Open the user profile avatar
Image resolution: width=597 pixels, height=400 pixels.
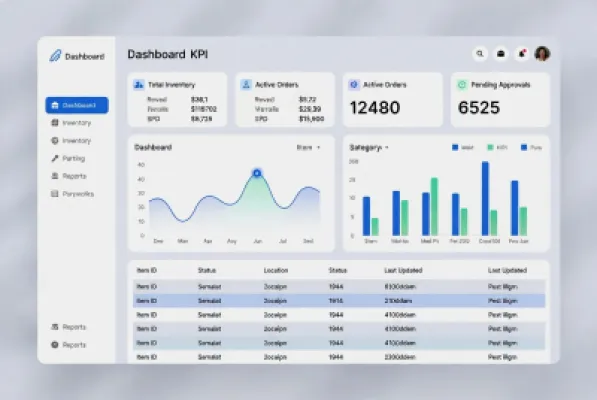tap(542, 54)
